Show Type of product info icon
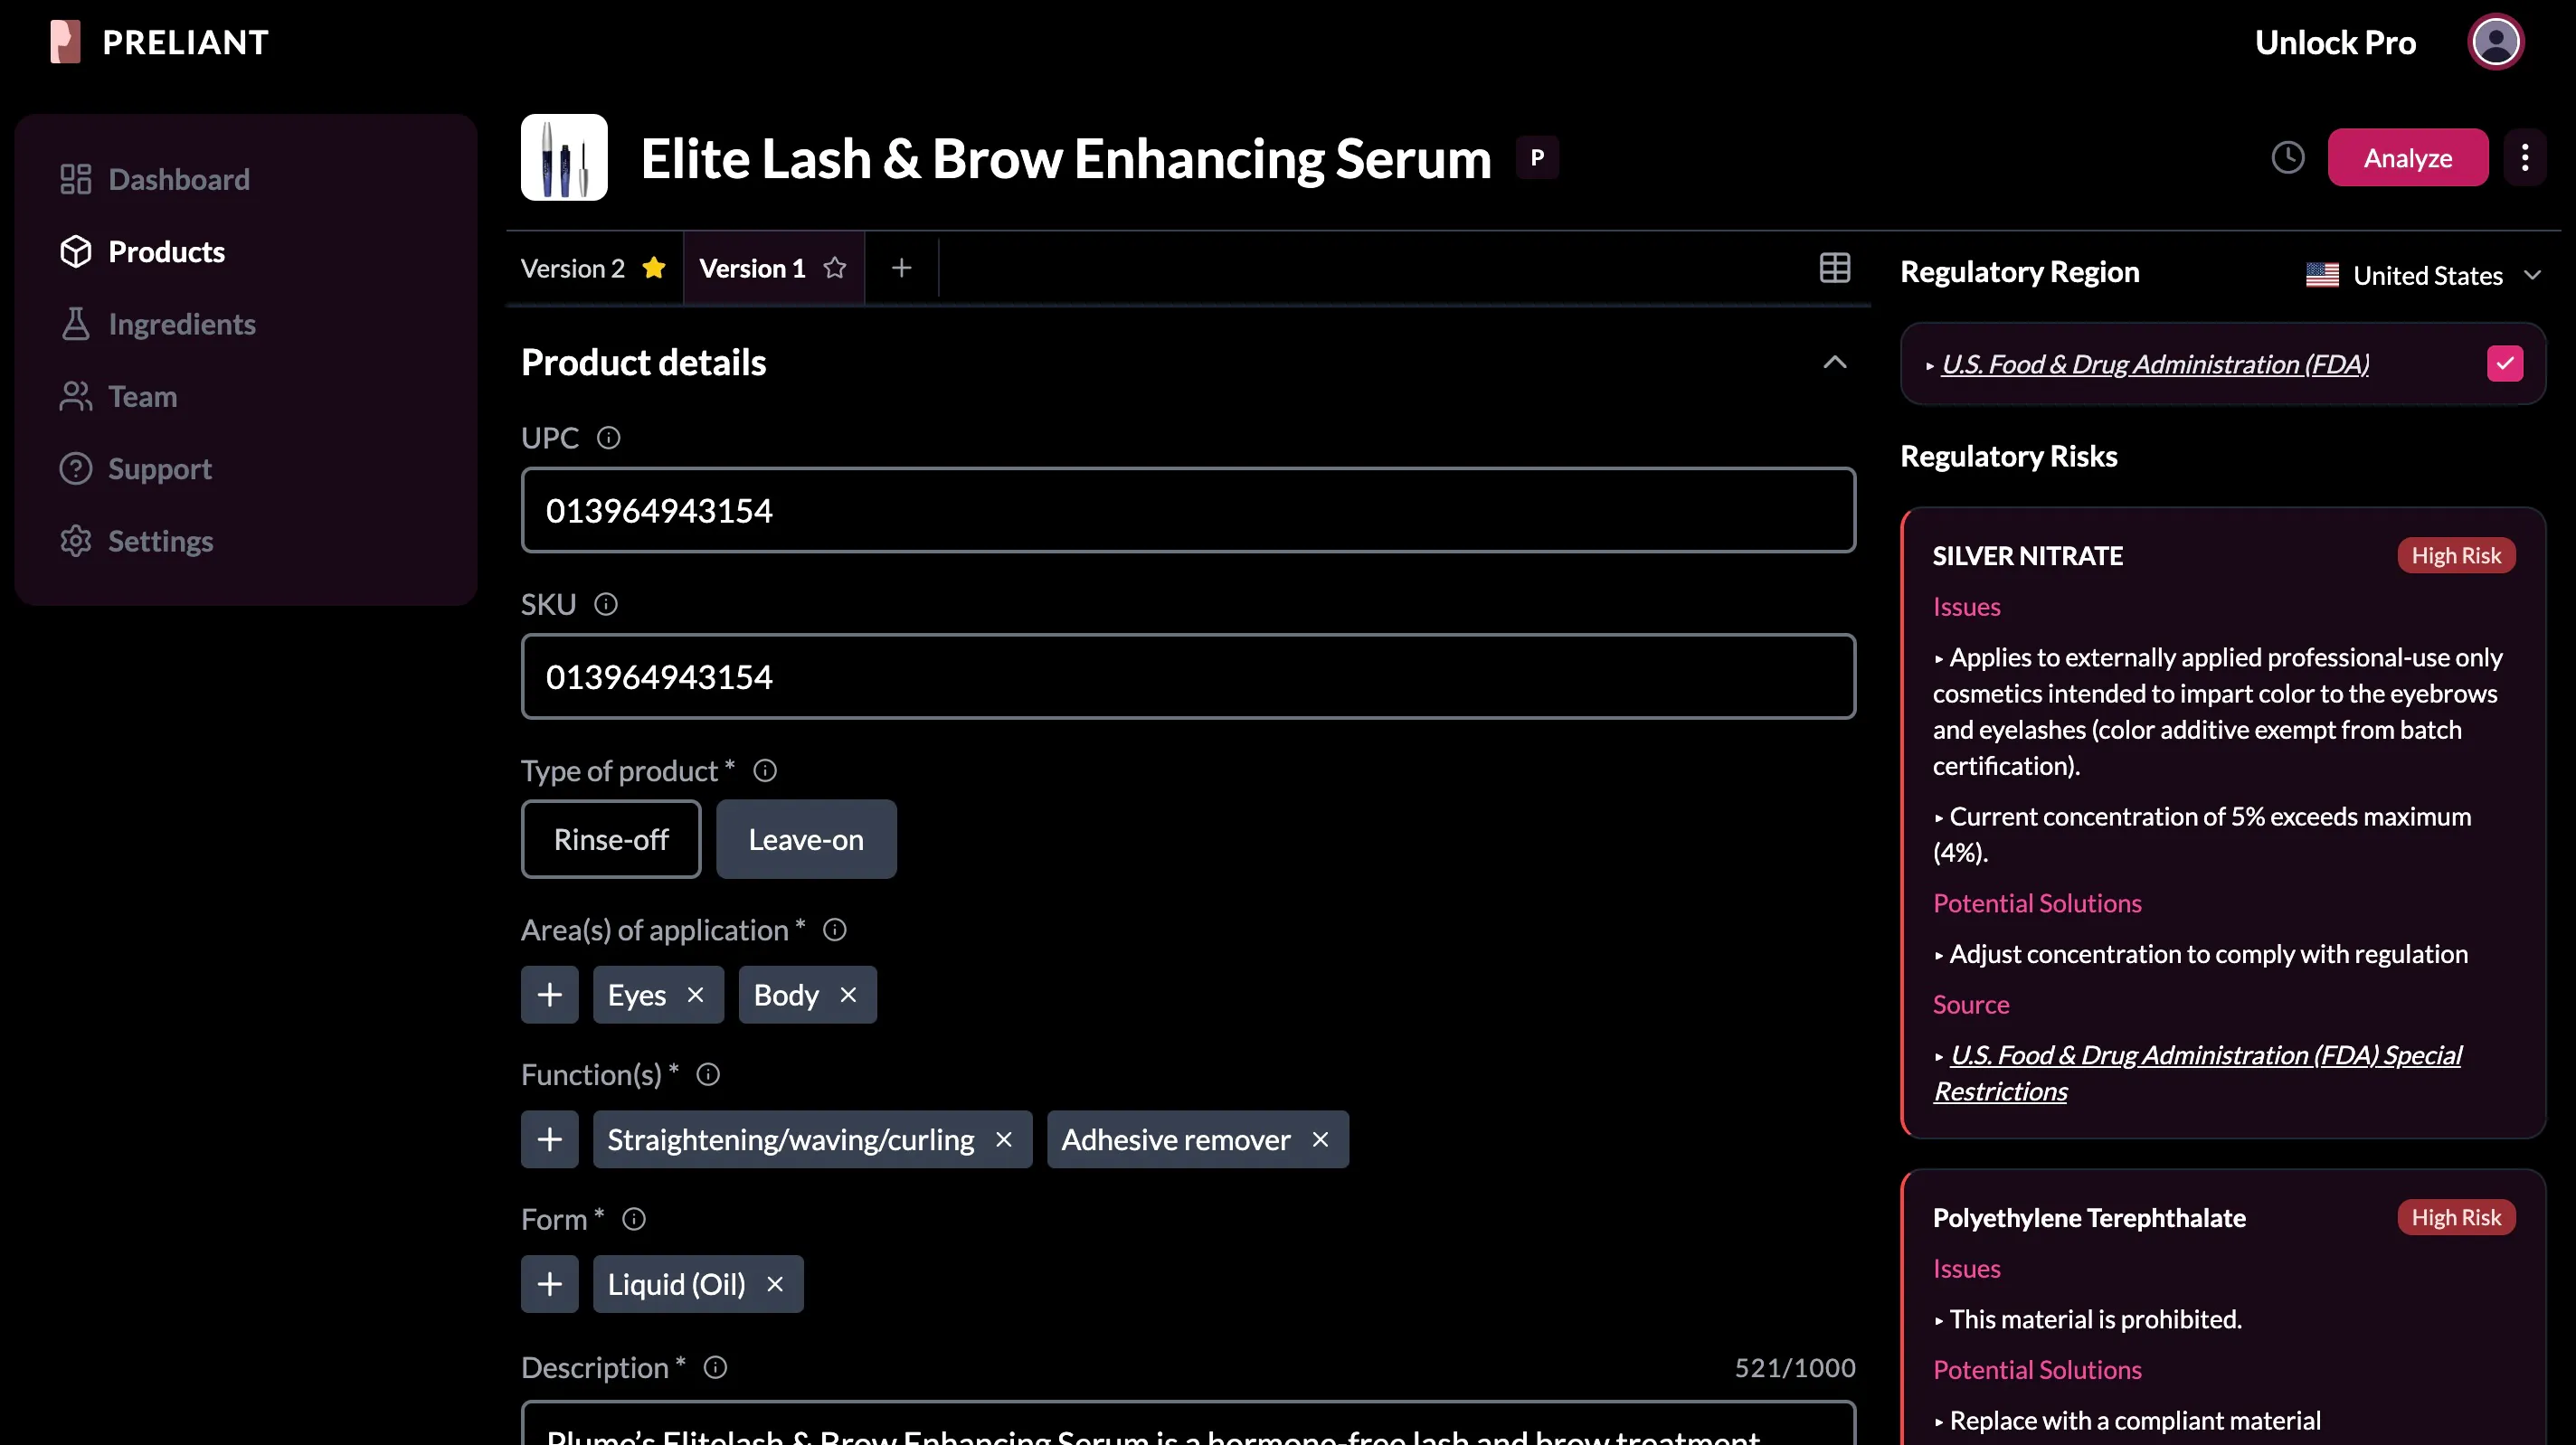The width and height of the screenshot is (2576, 1445). (764, 771)
